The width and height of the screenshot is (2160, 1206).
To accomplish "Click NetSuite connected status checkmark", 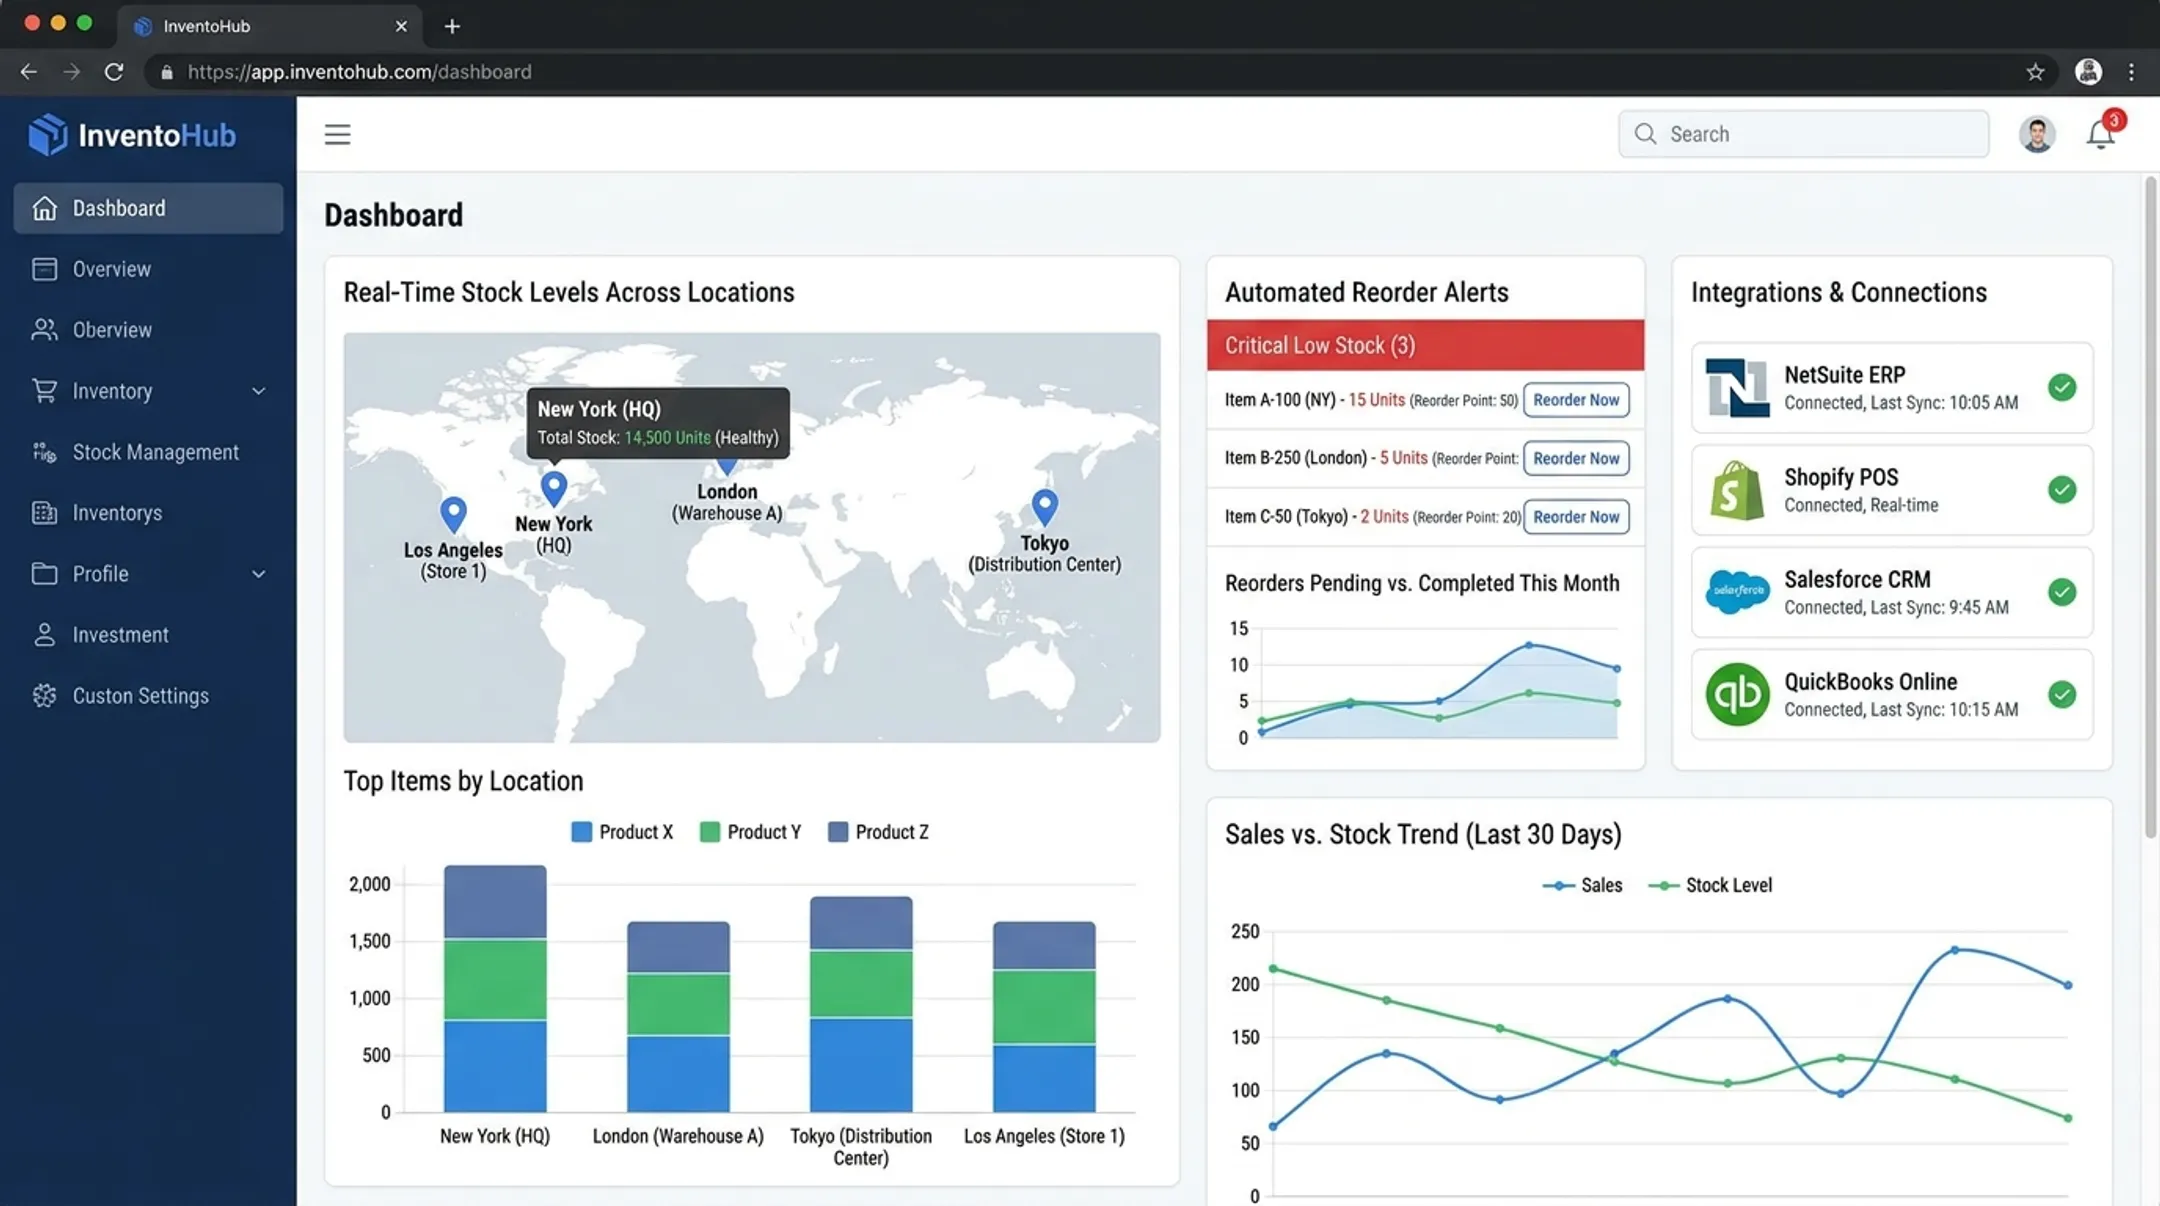I will (2061, 387).
